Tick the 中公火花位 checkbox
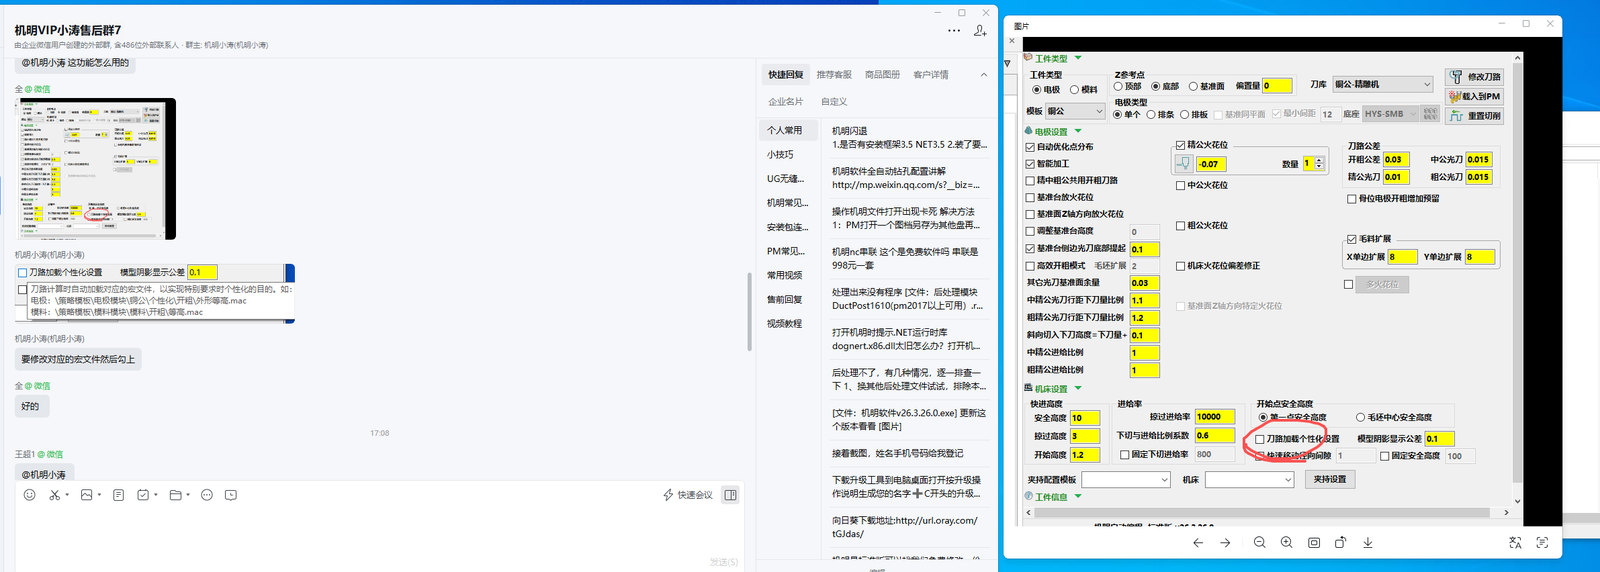This screenshot has width=1600, height=572. pos(1181,185)
